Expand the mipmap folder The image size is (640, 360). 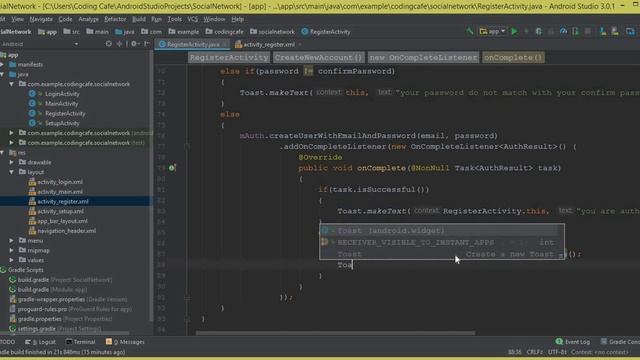11,250
